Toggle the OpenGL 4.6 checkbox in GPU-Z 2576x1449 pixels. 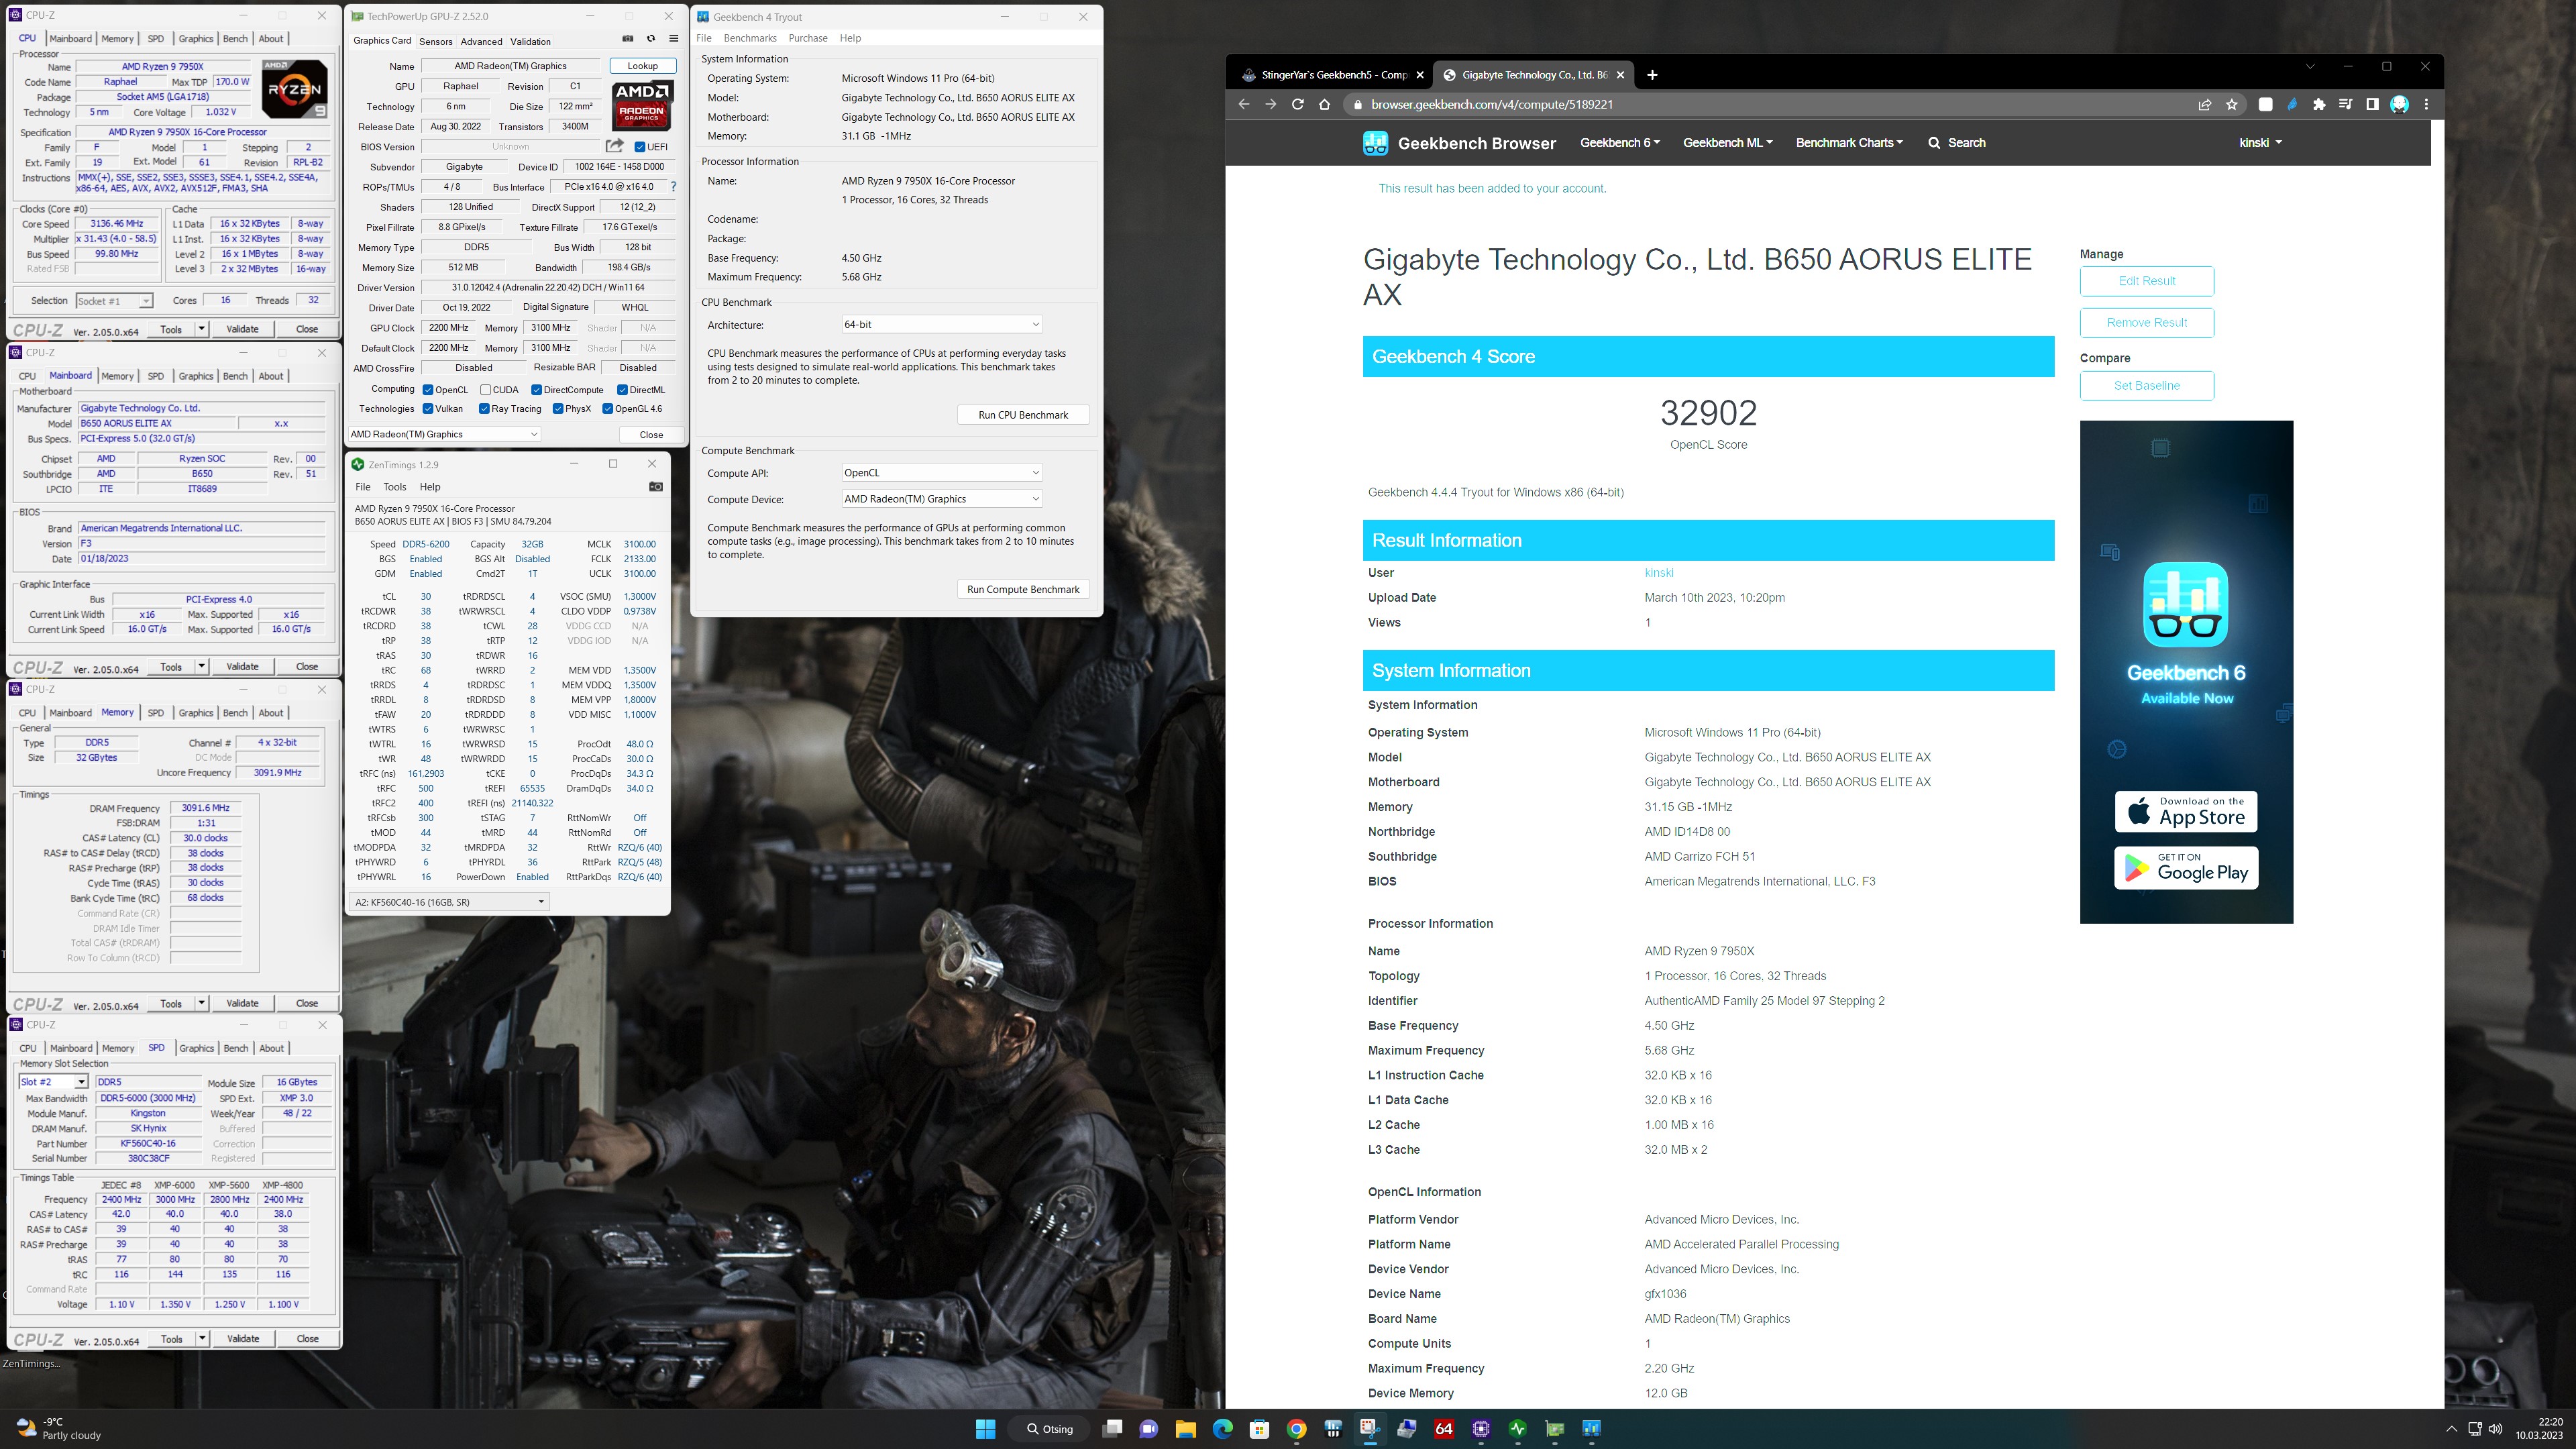(608, 409)
